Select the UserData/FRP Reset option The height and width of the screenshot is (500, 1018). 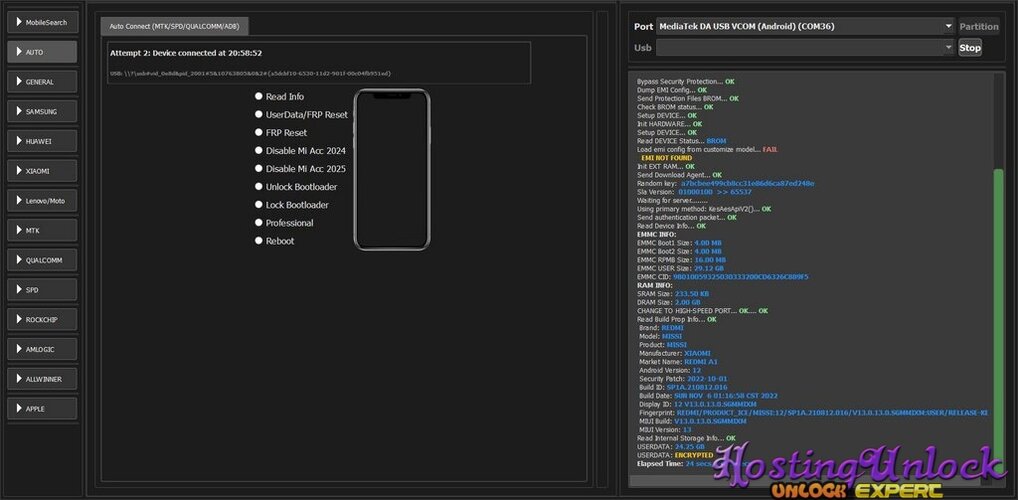pyautogui.click(x=301, y=114)
